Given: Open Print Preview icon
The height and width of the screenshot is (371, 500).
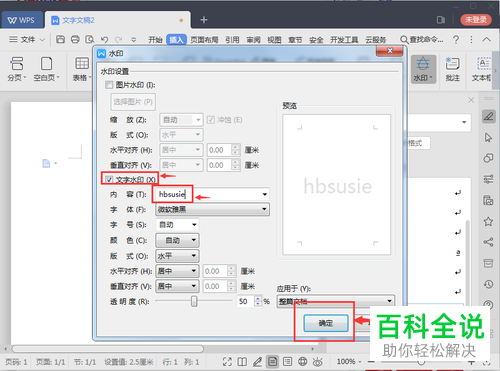Looking at the screenshot, I should pyautogui.click(x=90, y=39).
